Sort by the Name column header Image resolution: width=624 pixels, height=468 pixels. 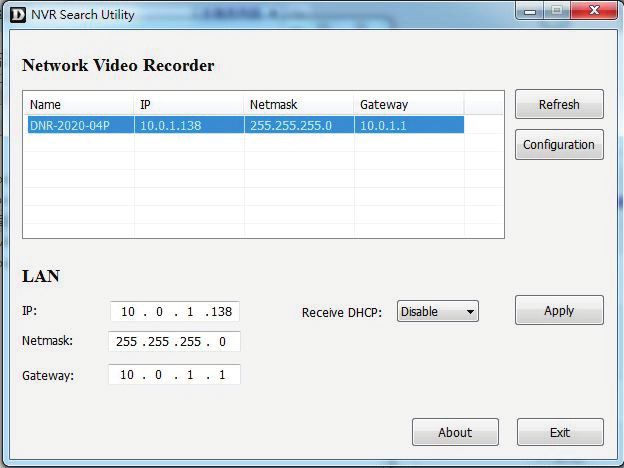click(x=78, y=104)
